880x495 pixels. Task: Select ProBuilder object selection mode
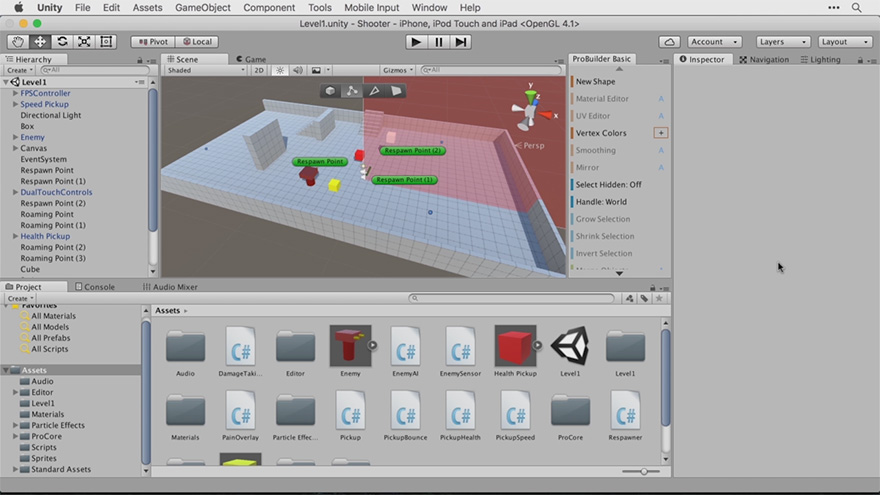tap(330, 90)
